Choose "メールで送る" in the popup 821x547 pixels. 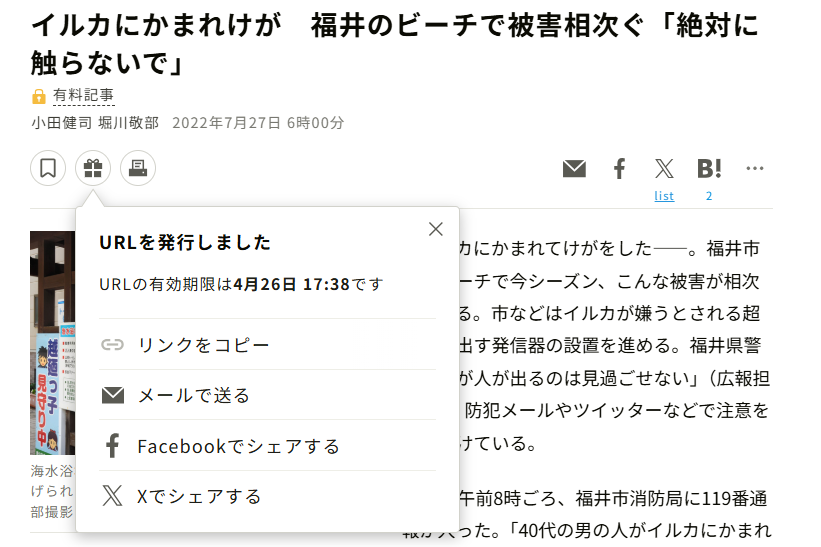pos(267,395)
